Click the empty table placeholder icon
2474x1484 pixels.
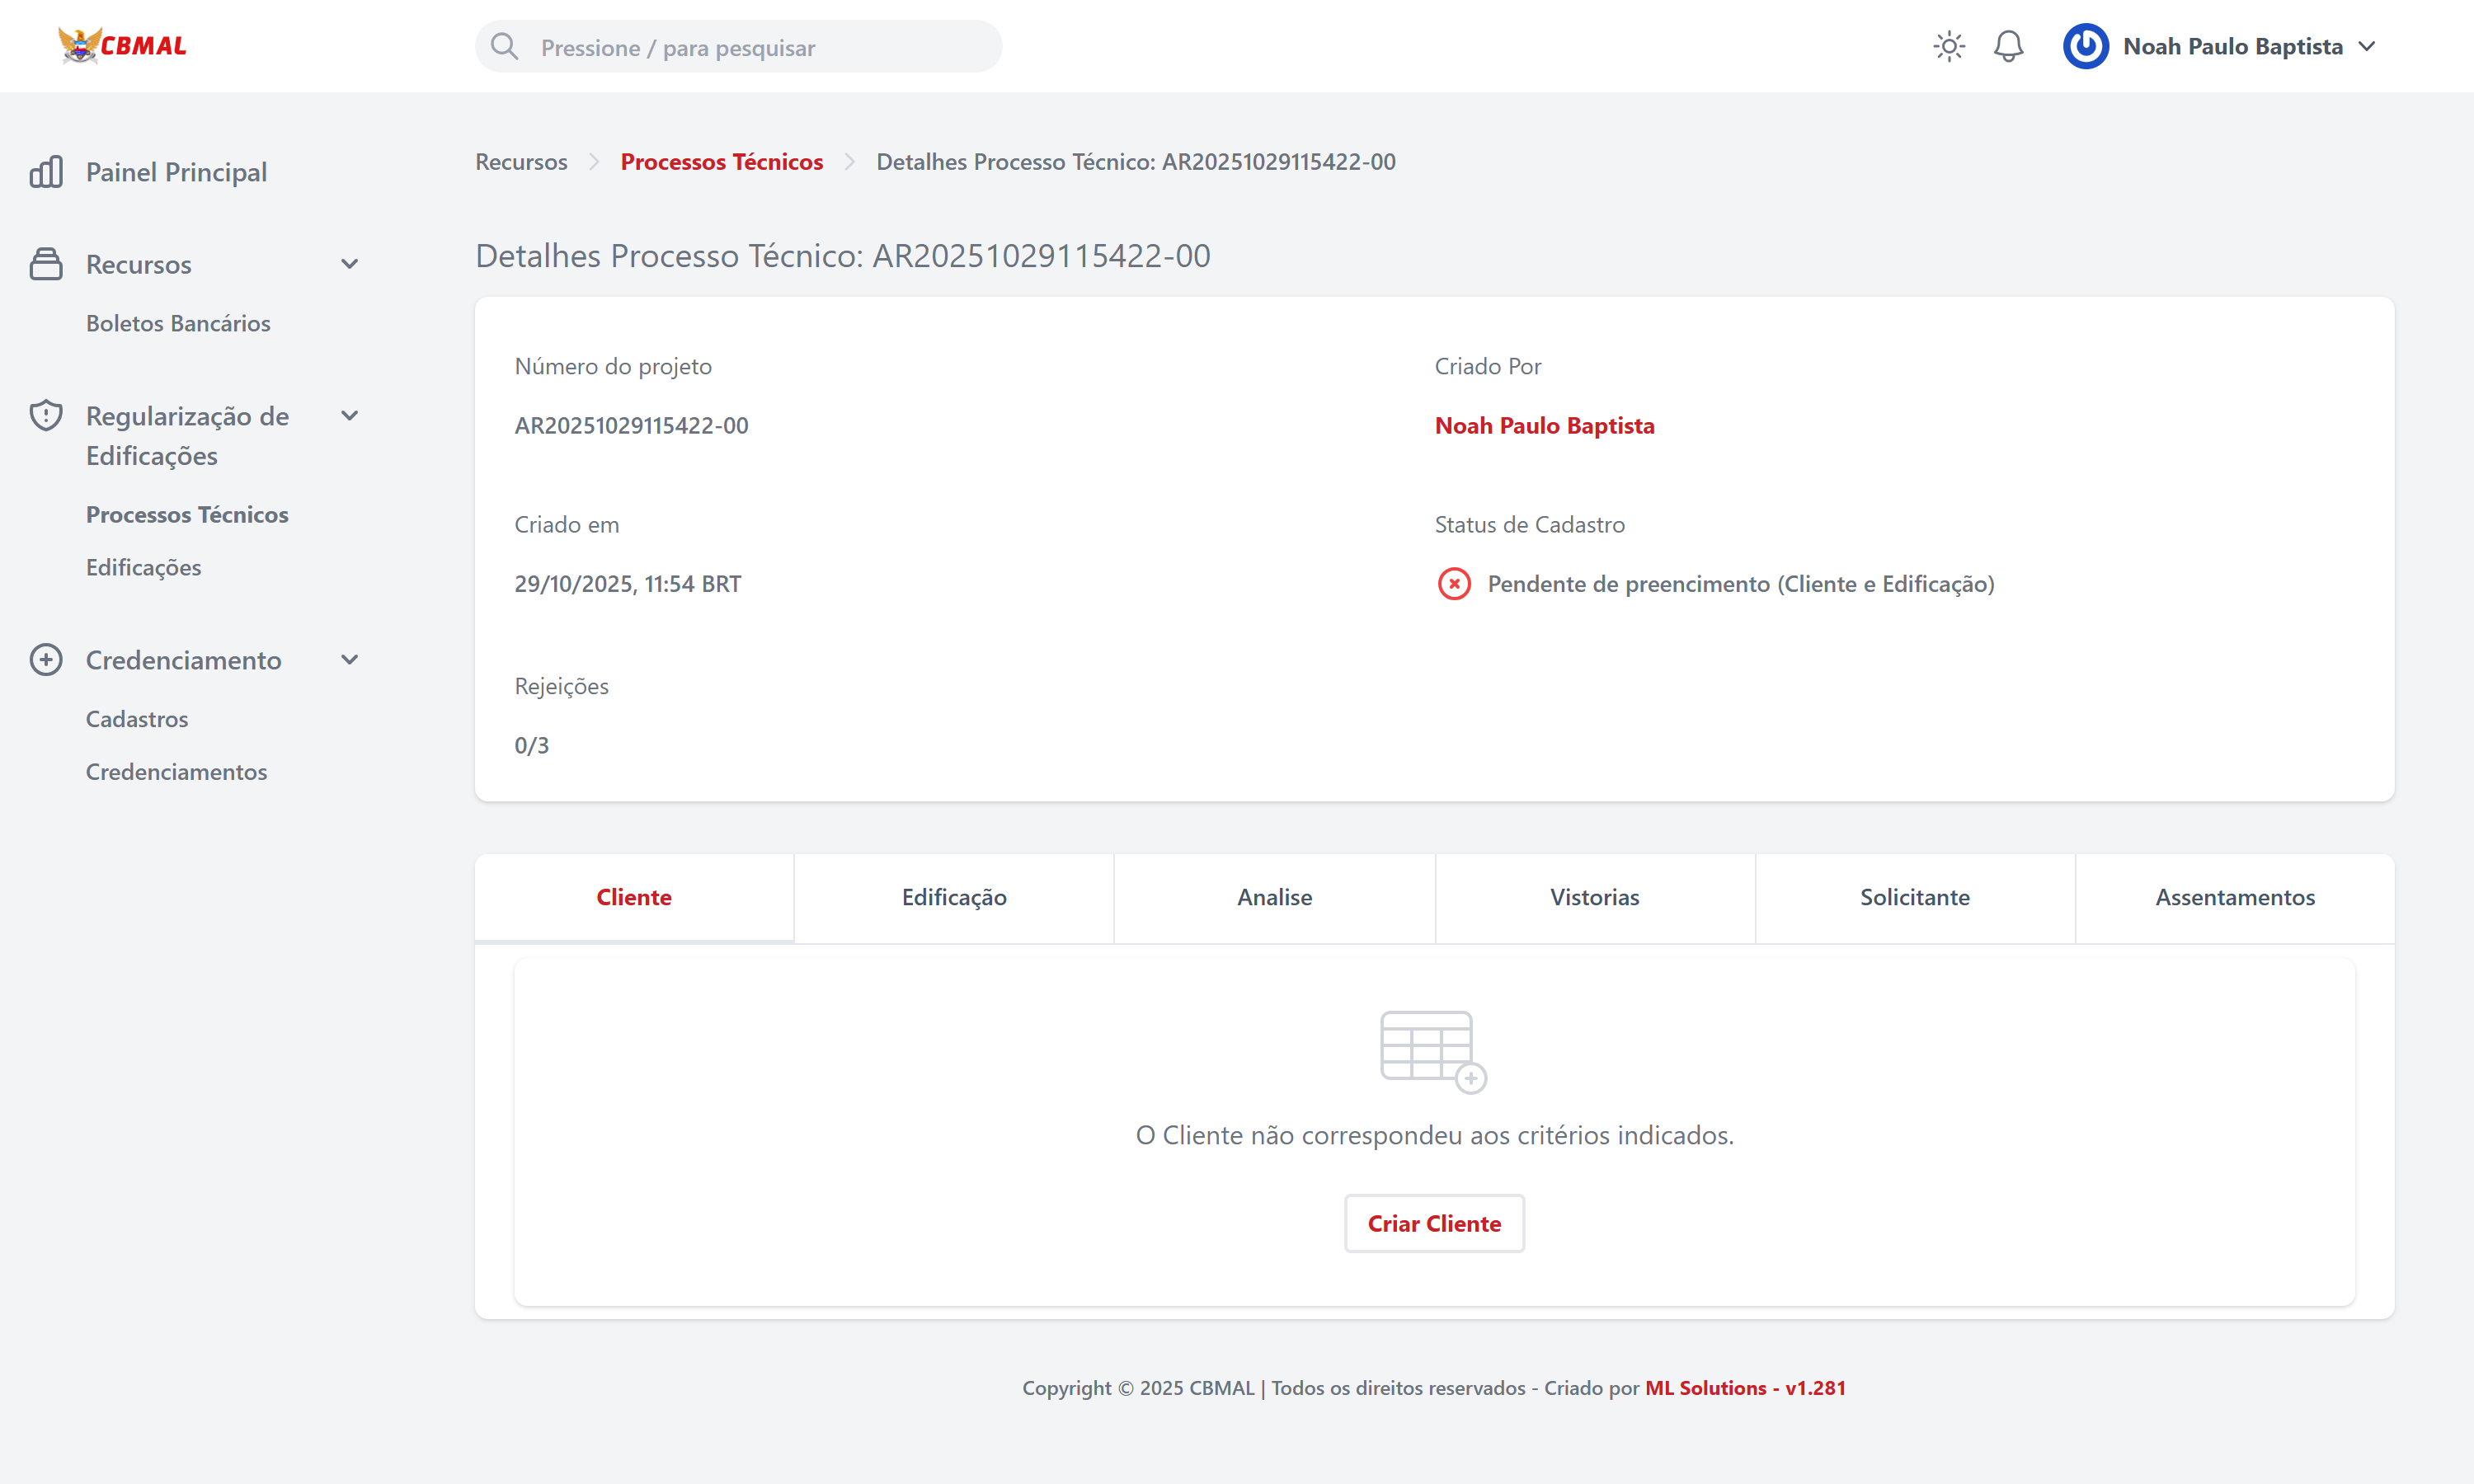[x=1432, y=1051]
